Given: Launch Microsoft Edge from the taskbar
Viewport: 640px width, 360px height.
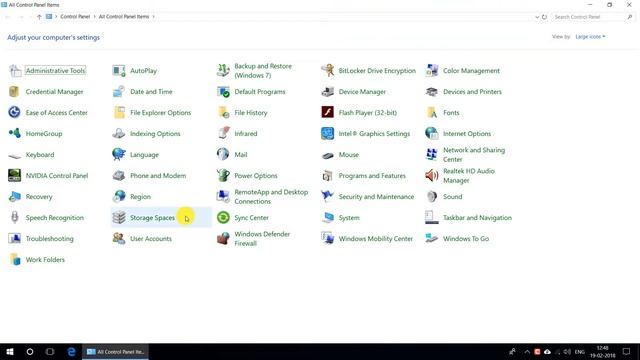Looking at the screenshot, I should coord(71,351).
